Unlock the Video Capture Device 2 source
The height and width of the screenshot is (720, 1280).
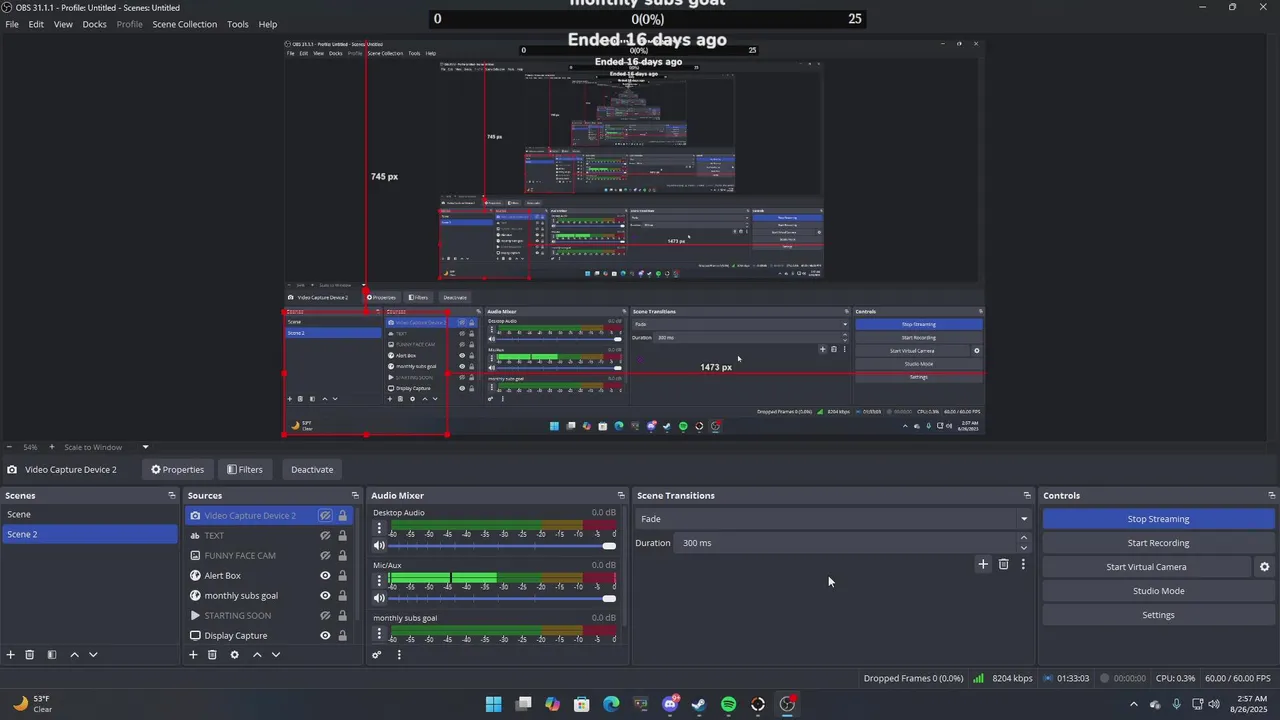point(342,516)
